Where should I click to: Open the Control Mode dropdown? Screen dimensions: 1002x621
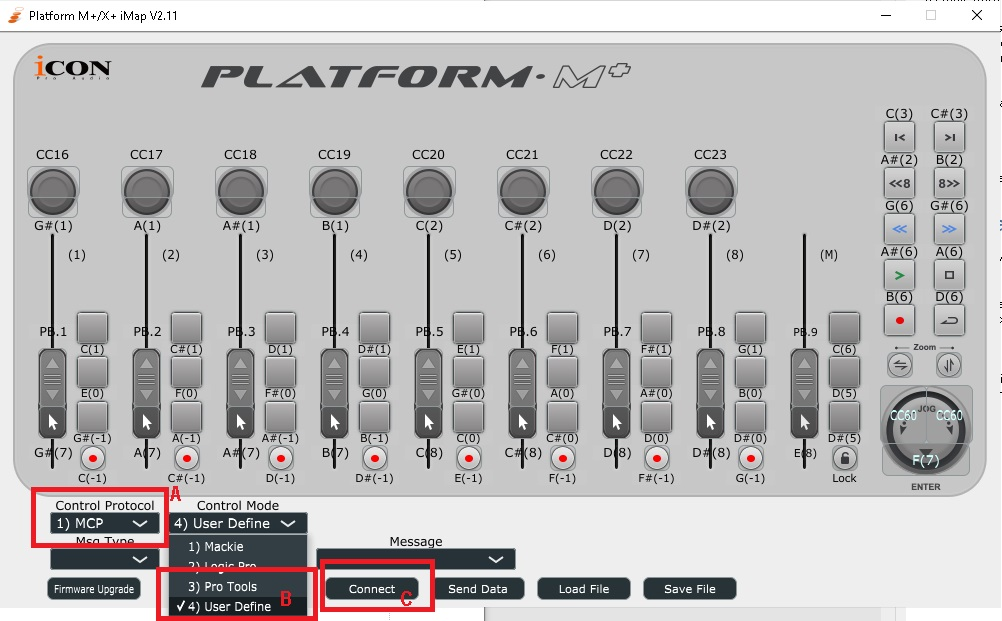pyautogui.click(x=238, y=523)
